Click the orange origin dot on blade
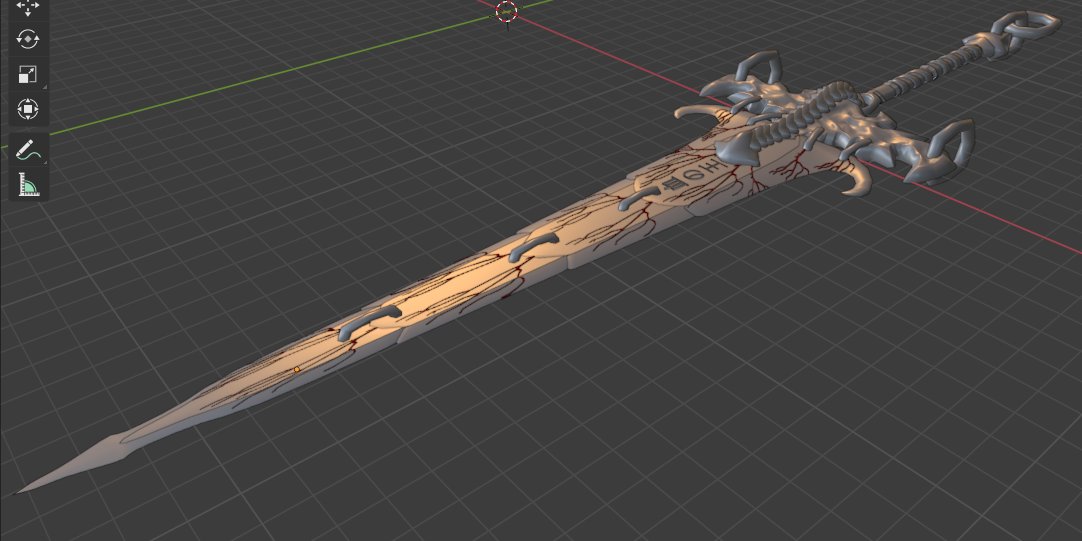 (297, 370)
